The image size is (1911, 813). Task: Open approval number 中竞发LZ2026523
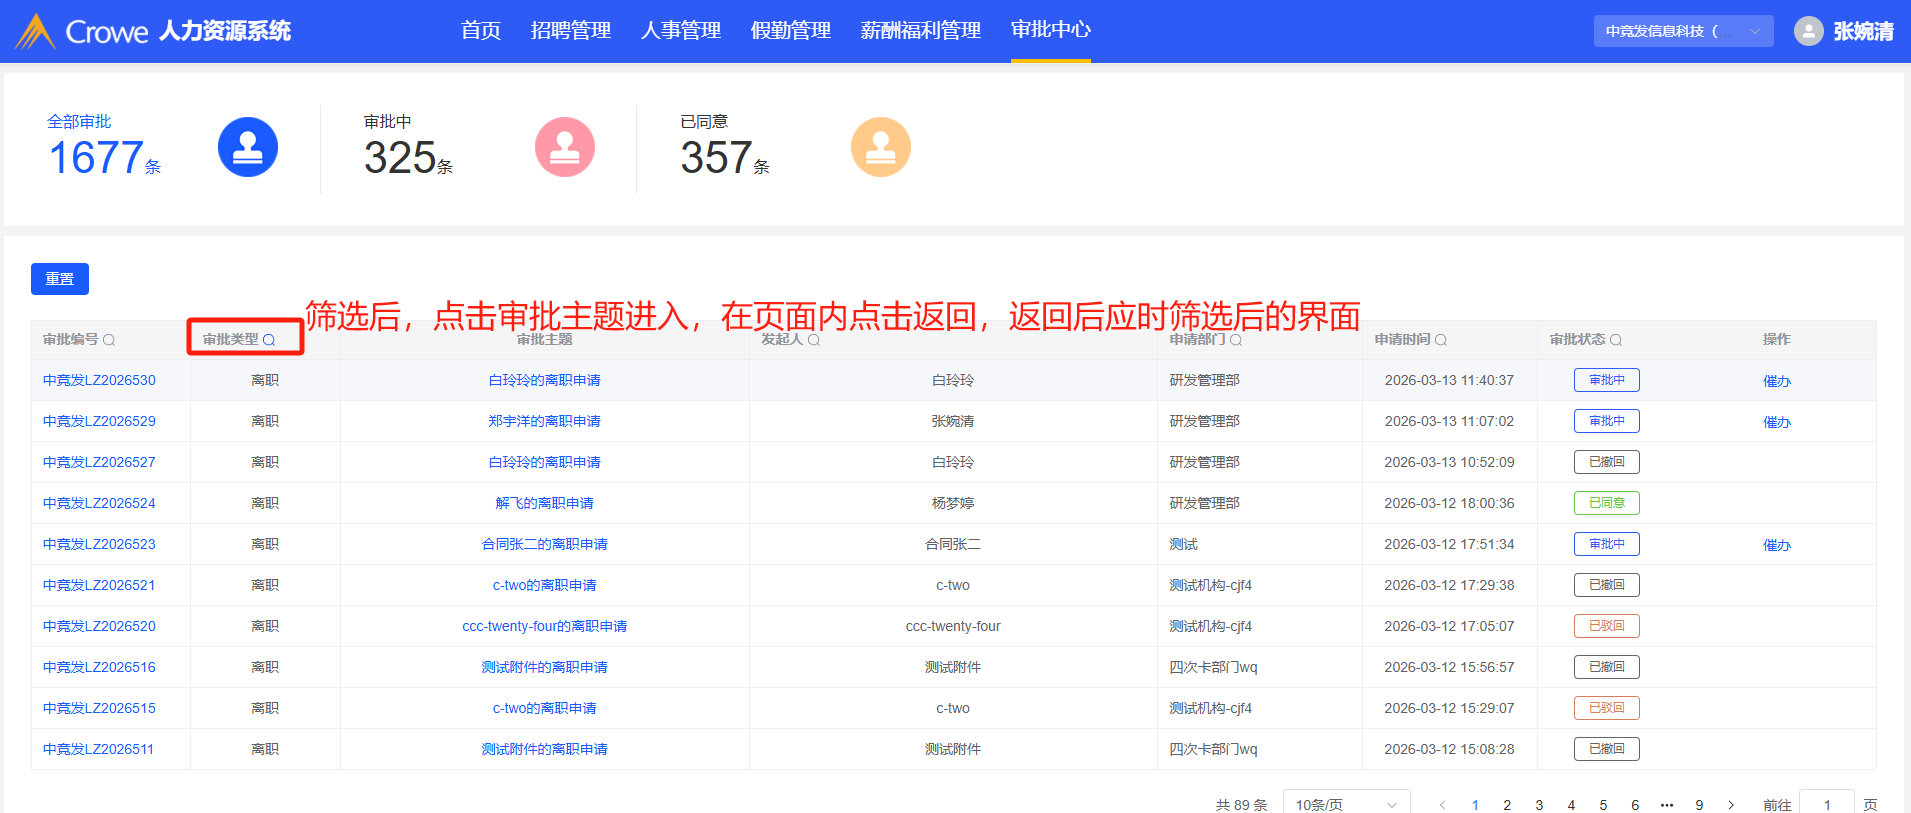coord(99,544)
